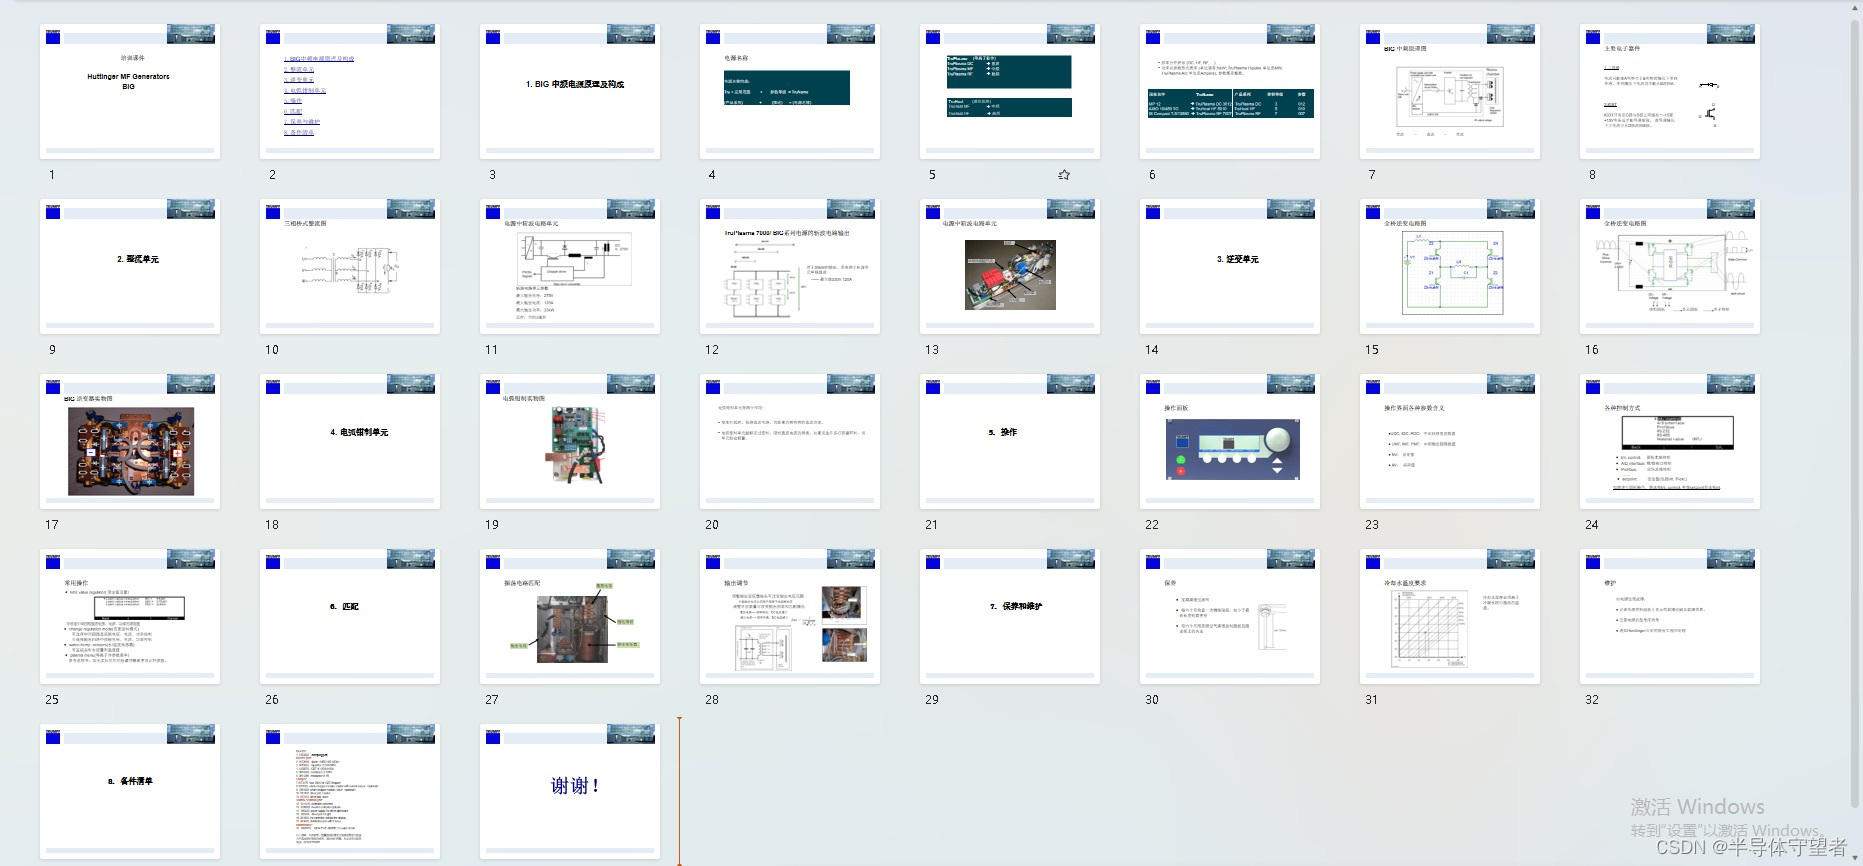Image resolution: width=1863 pixels, height=866 pixels.
Task: Select slide 34 with spare parts list text
Action: click(350, 791)
